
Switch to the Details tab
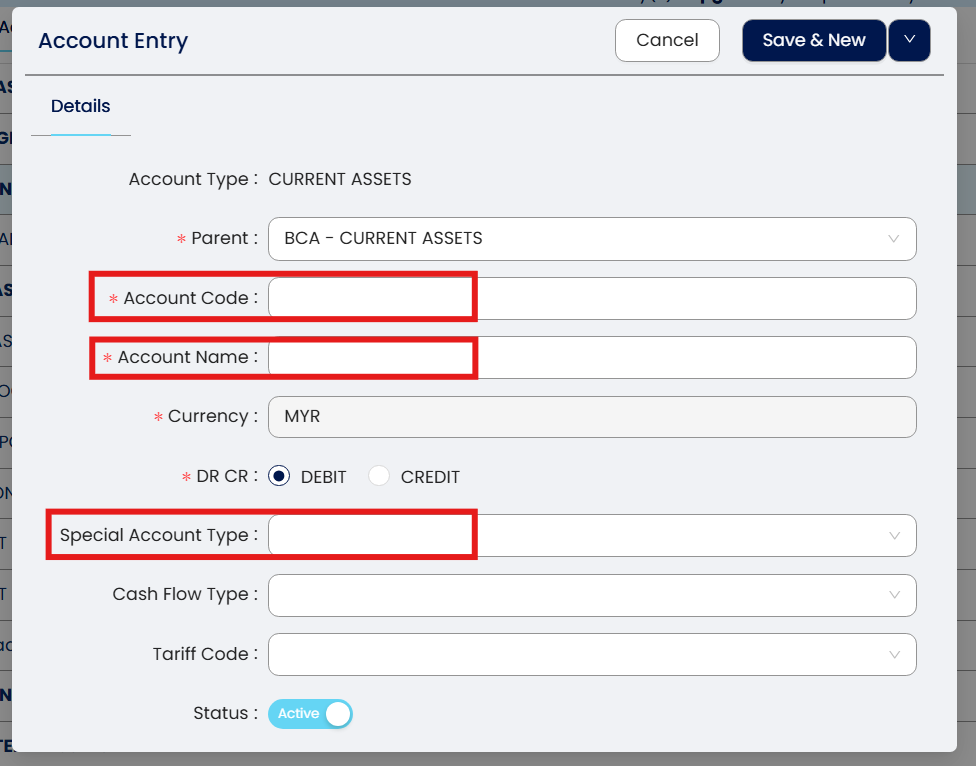(x=80, y=106)
